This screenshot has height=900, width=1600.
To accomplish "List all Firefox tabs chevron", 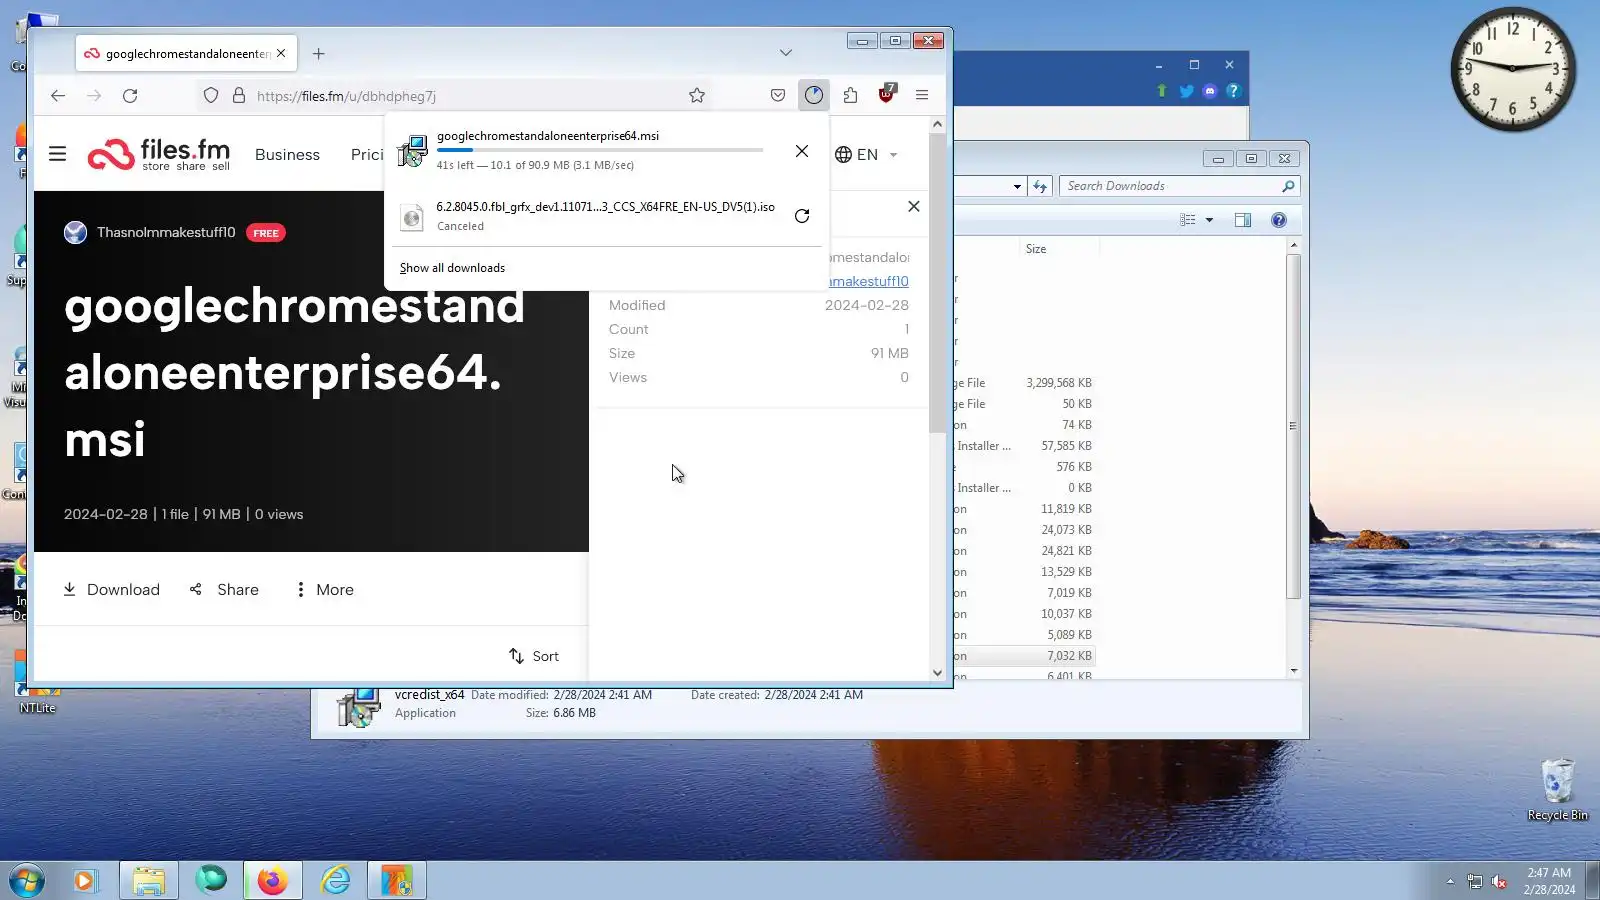I will pyautogui.click(x=786, y=53).
